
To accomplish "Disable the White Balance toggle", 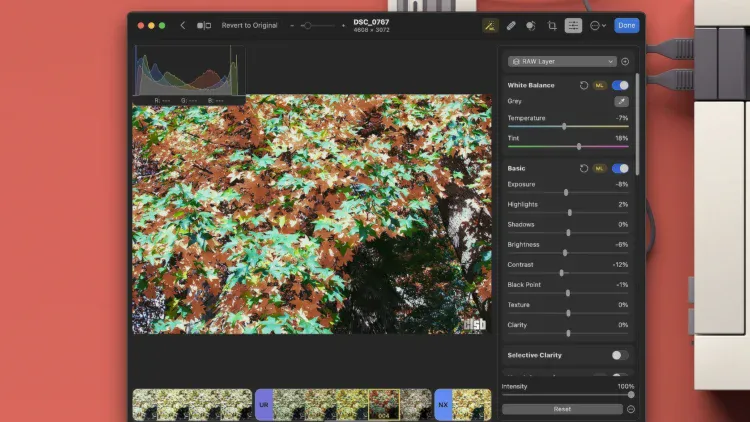I will [621, 85].
